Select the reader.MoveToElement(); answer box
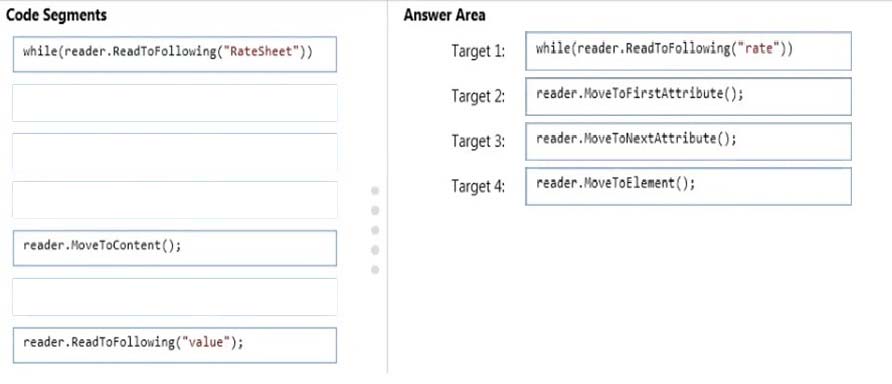 (688, 187)
